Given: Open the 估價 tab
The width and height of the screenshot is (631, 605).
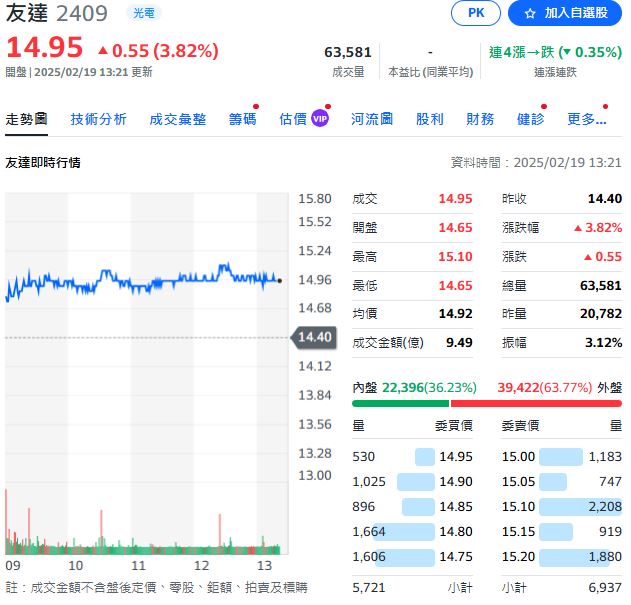Looking at the screenshot, I should tap(293, 119).
